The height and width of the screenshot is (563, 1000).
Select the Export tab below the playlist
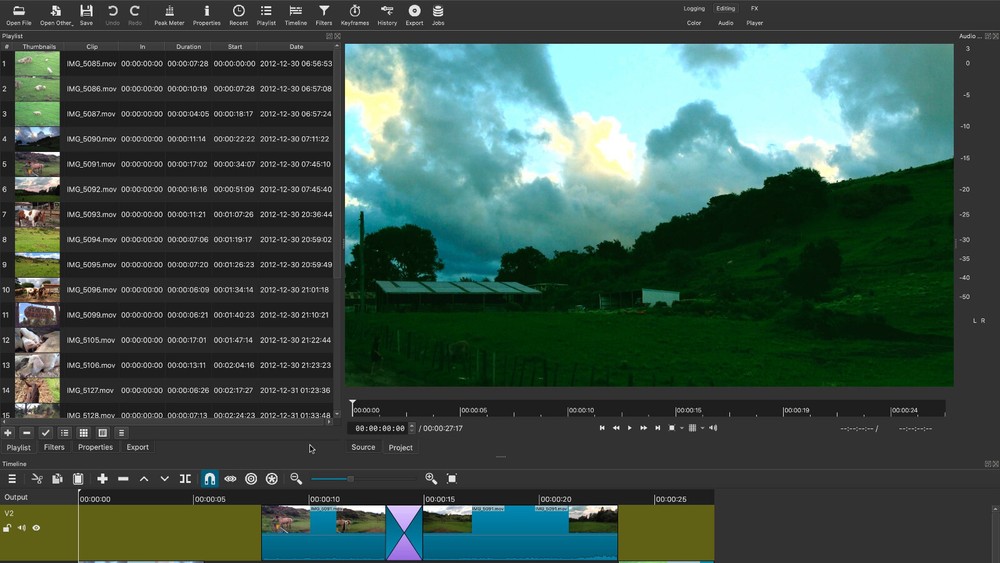[x=137, y=448]
